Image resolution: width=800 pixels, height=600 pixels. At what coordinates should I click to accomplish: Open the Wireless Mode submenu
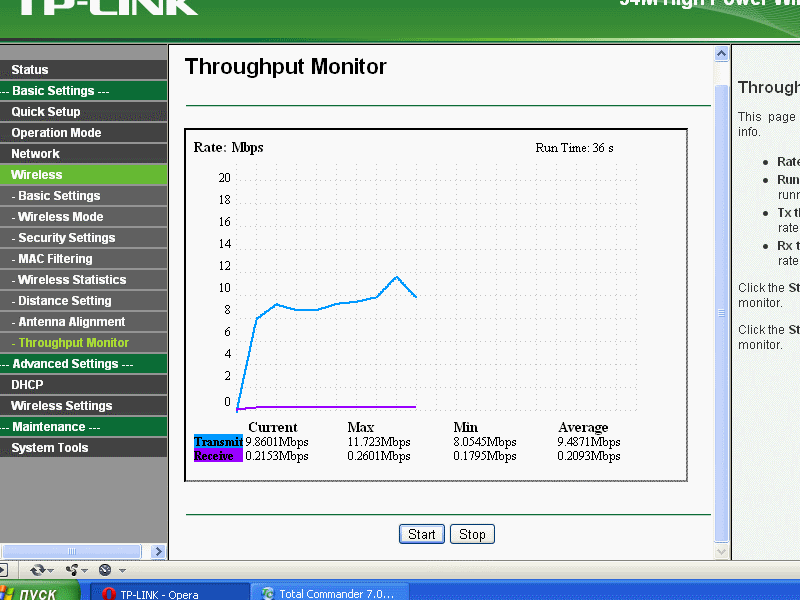click(x=83, y=216)
